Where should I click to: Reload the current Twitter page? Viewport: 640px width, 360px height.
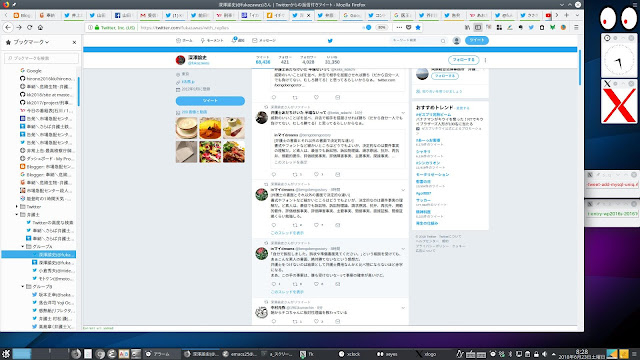tap(29, 27)
